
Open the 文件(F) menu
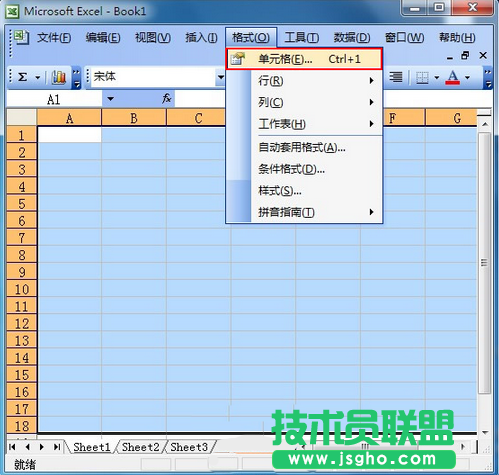tap(54, 38)
